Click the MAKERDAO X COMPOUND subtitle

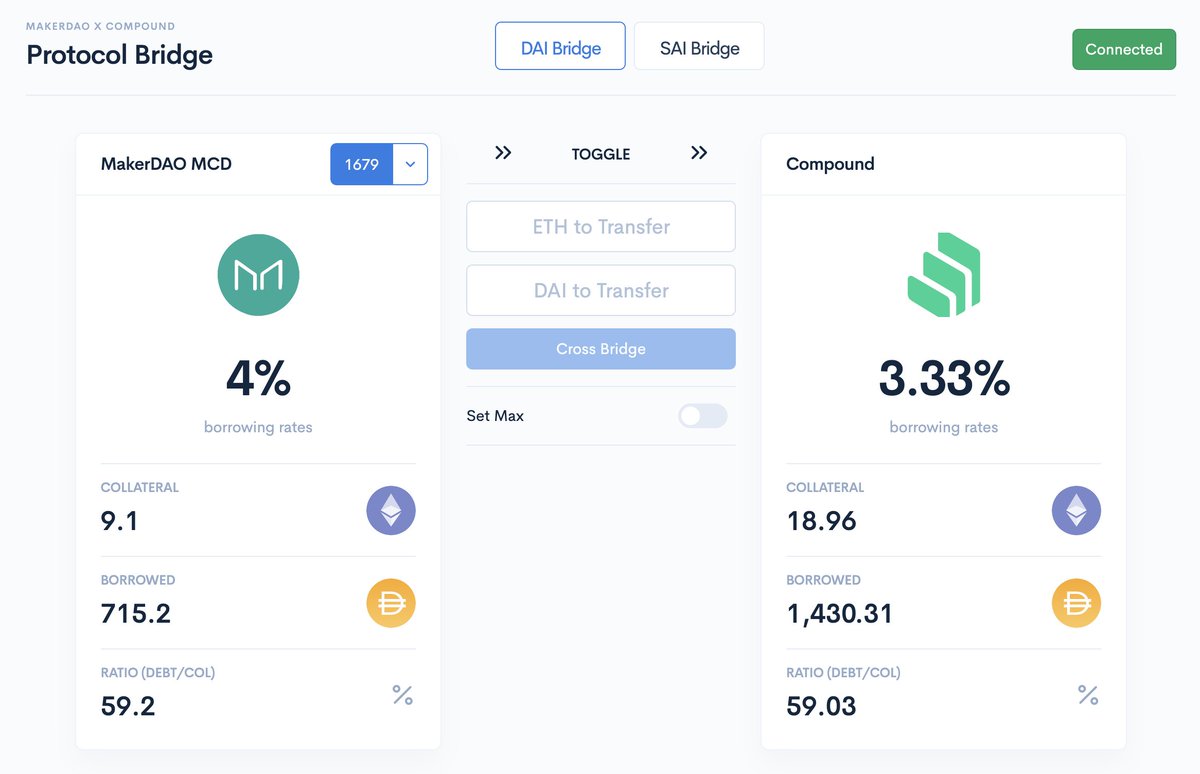(x=101, y=26)
